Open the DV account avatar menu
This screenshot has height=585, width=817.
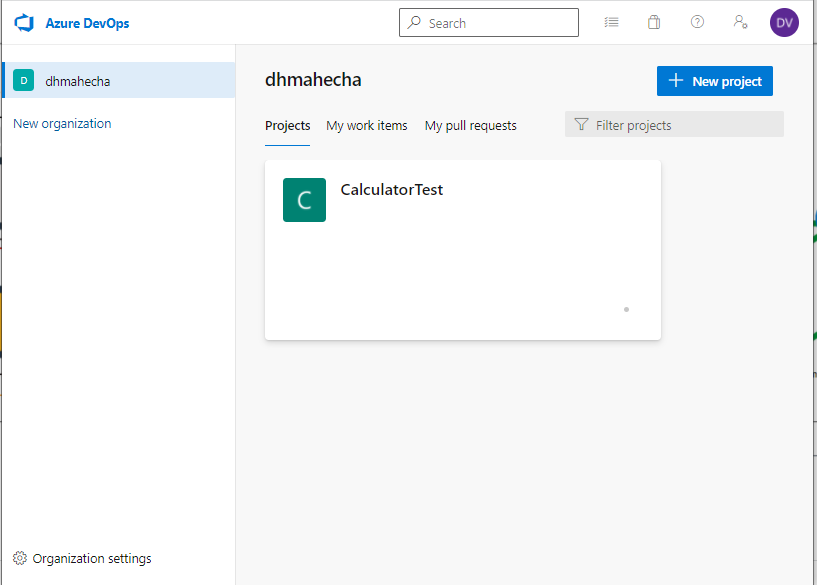(x=784, y=22)
